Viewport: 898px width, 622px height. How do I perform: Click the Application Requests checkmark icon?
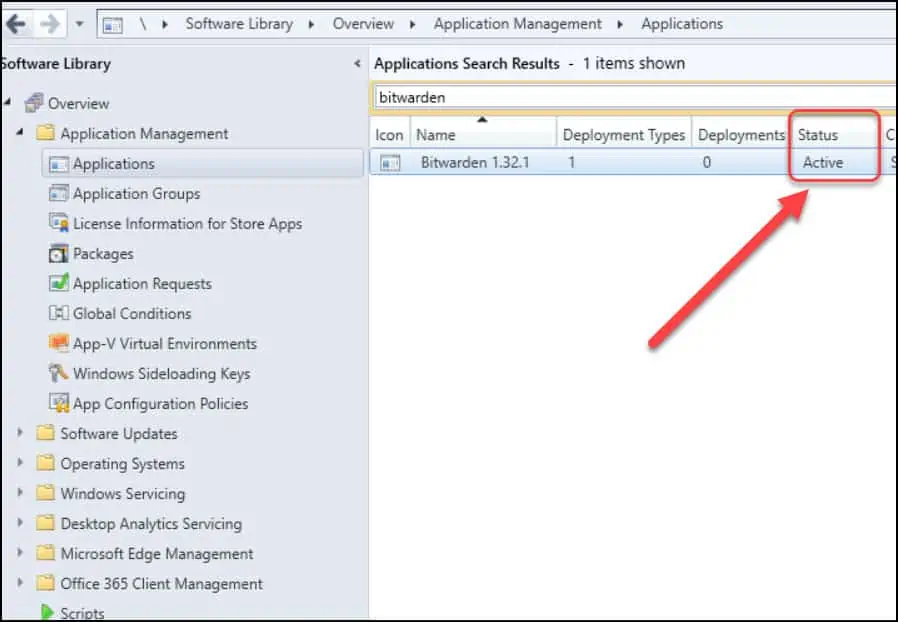point(58,282)
